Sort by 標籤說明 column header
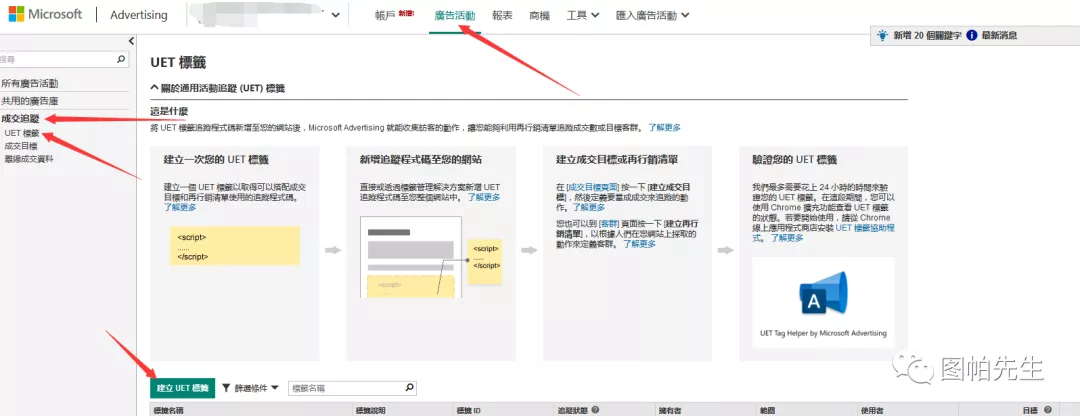 370,410
